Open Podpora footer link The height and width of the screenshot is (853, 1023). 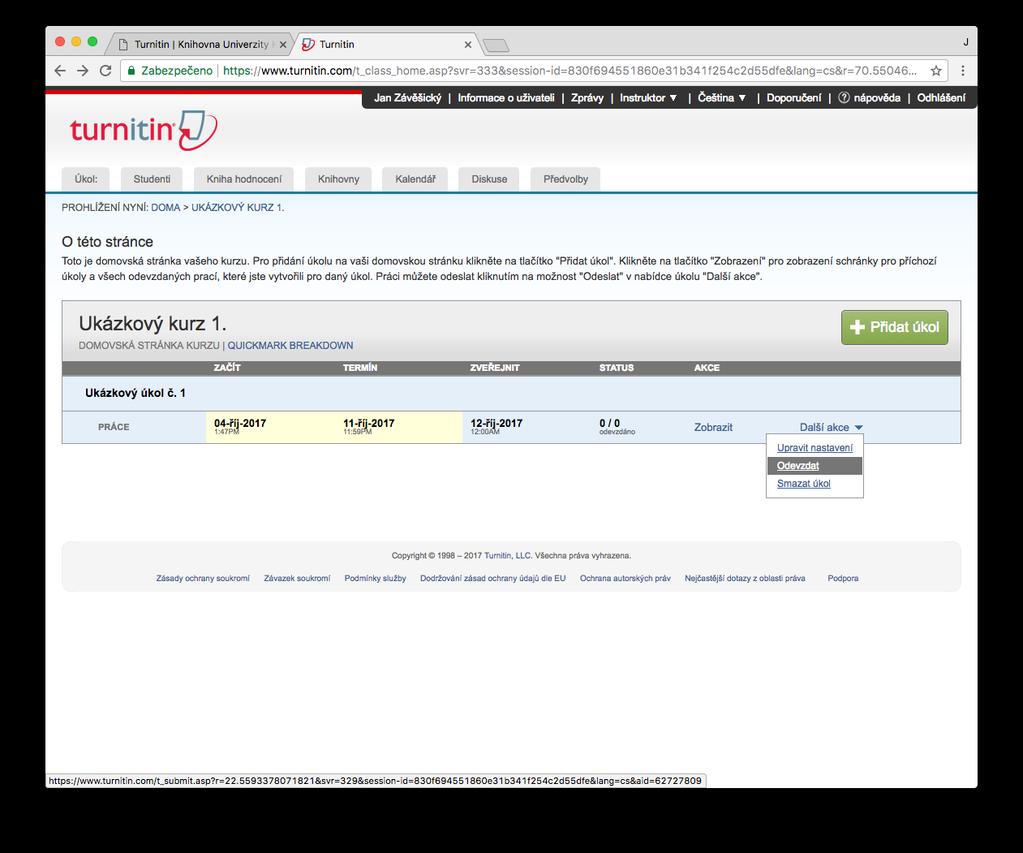(843, 578)
